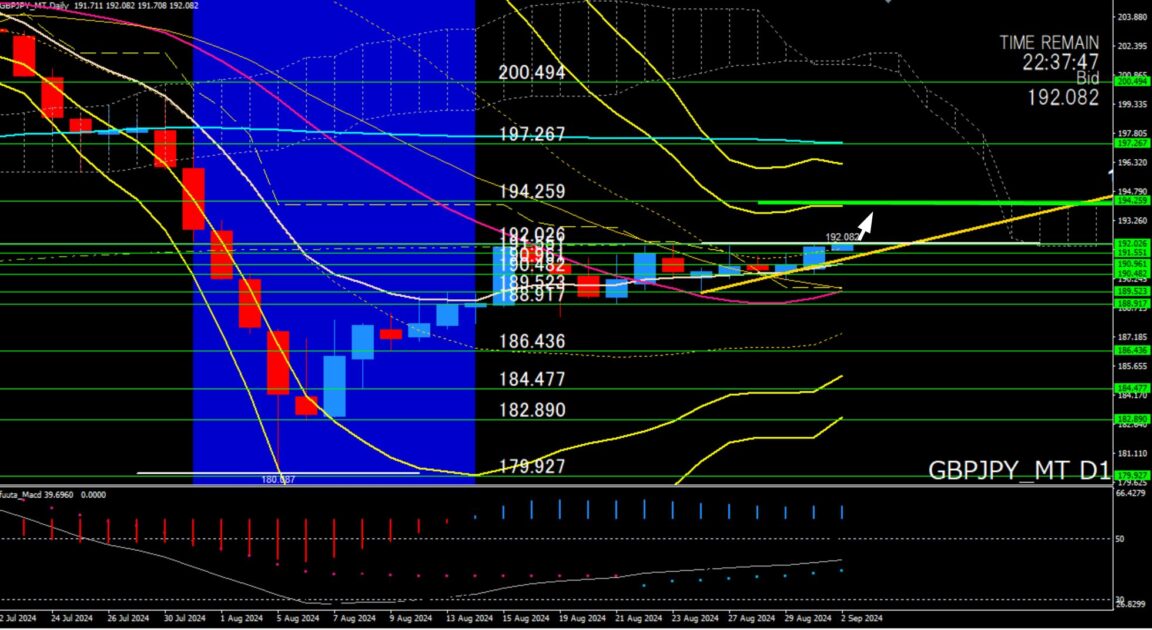
Task: Click the white up-arrow near 194.259
Action: pos(865,223)
